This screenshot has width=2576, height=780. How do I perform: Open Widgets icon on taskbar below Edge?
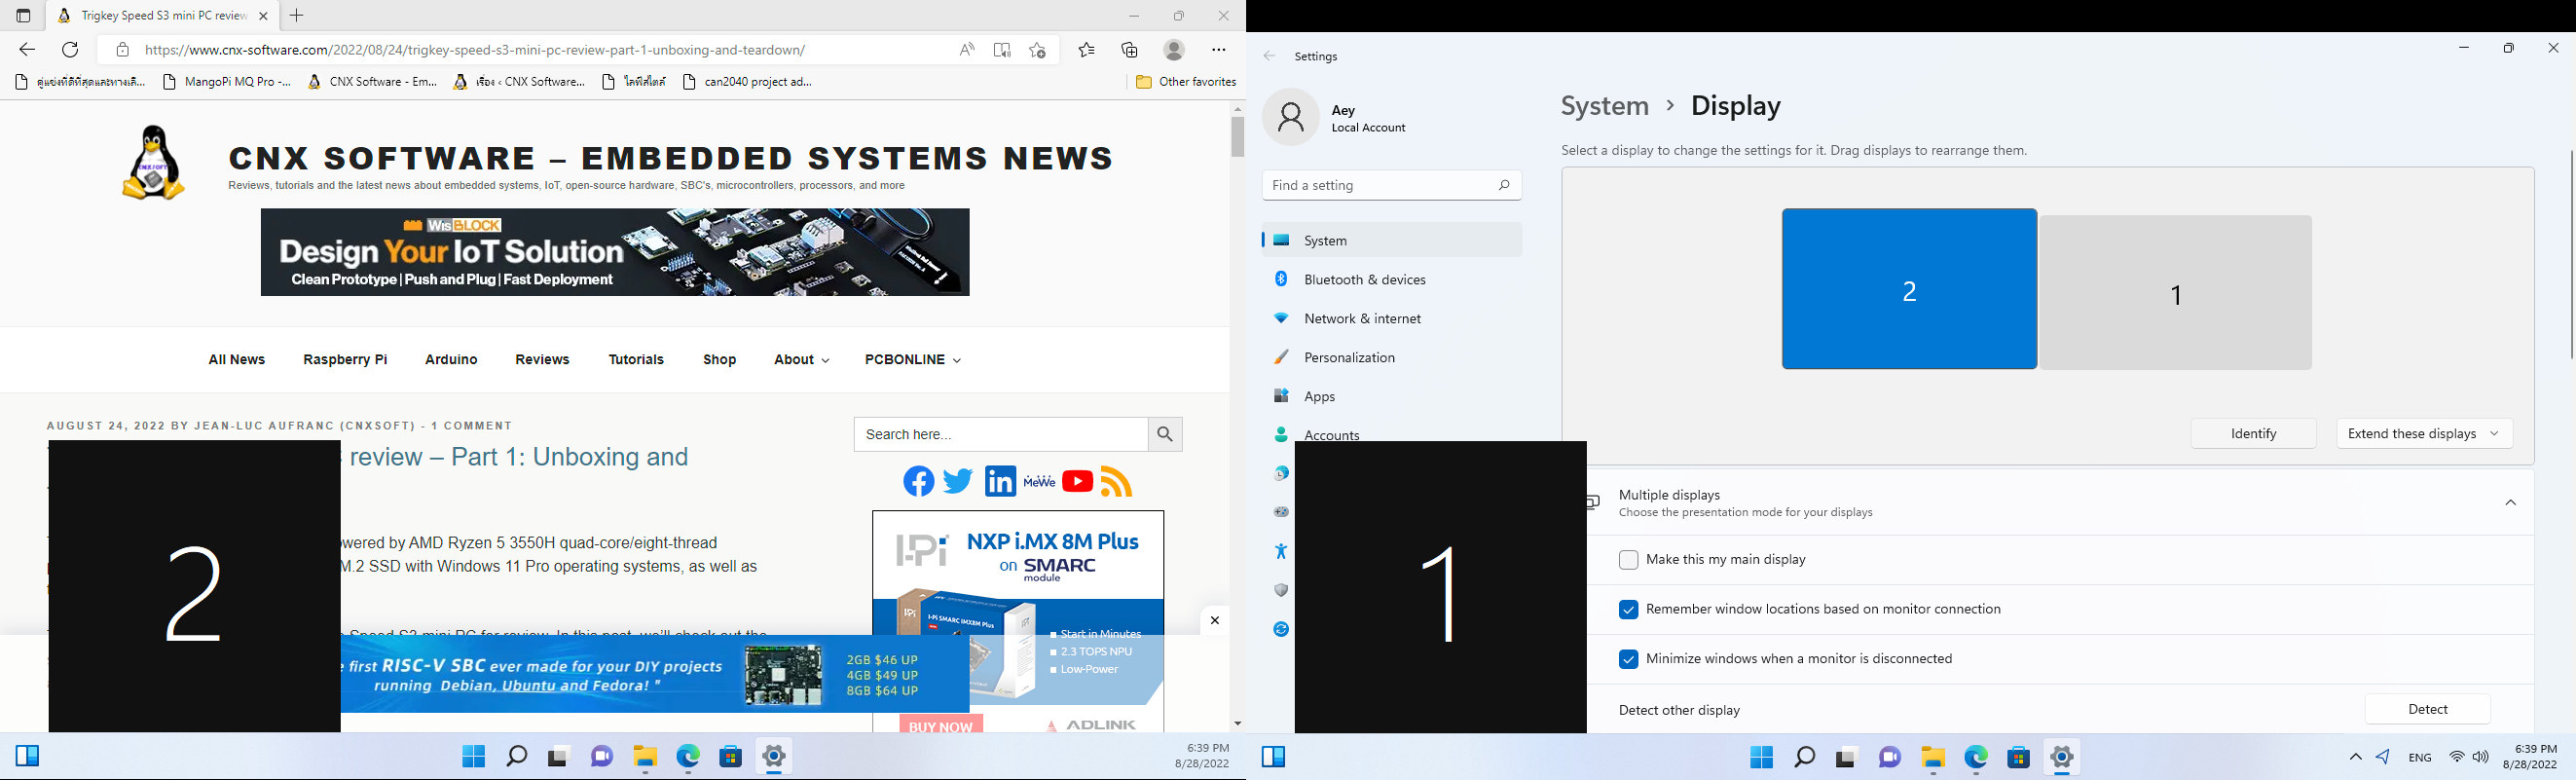pos(28,756)
